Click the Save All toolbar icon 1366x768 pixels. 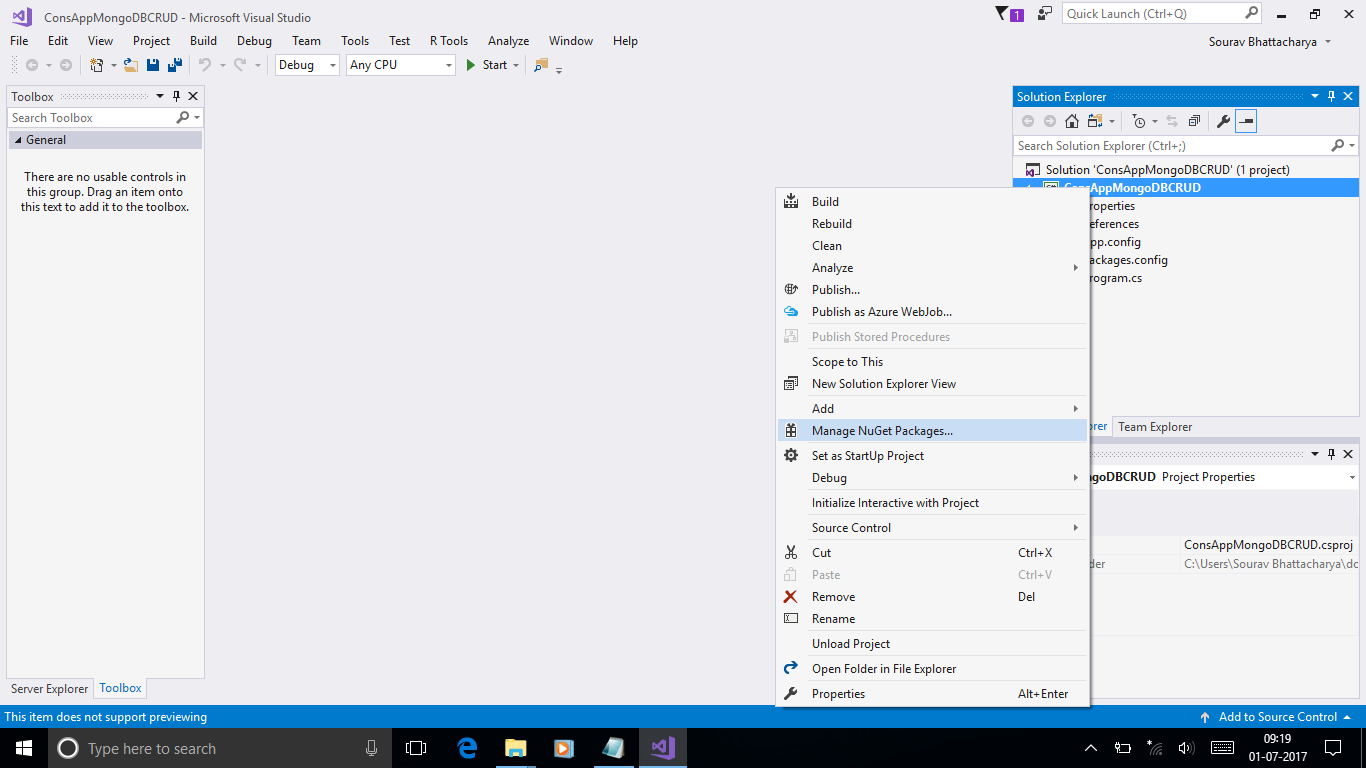[175, 65]
